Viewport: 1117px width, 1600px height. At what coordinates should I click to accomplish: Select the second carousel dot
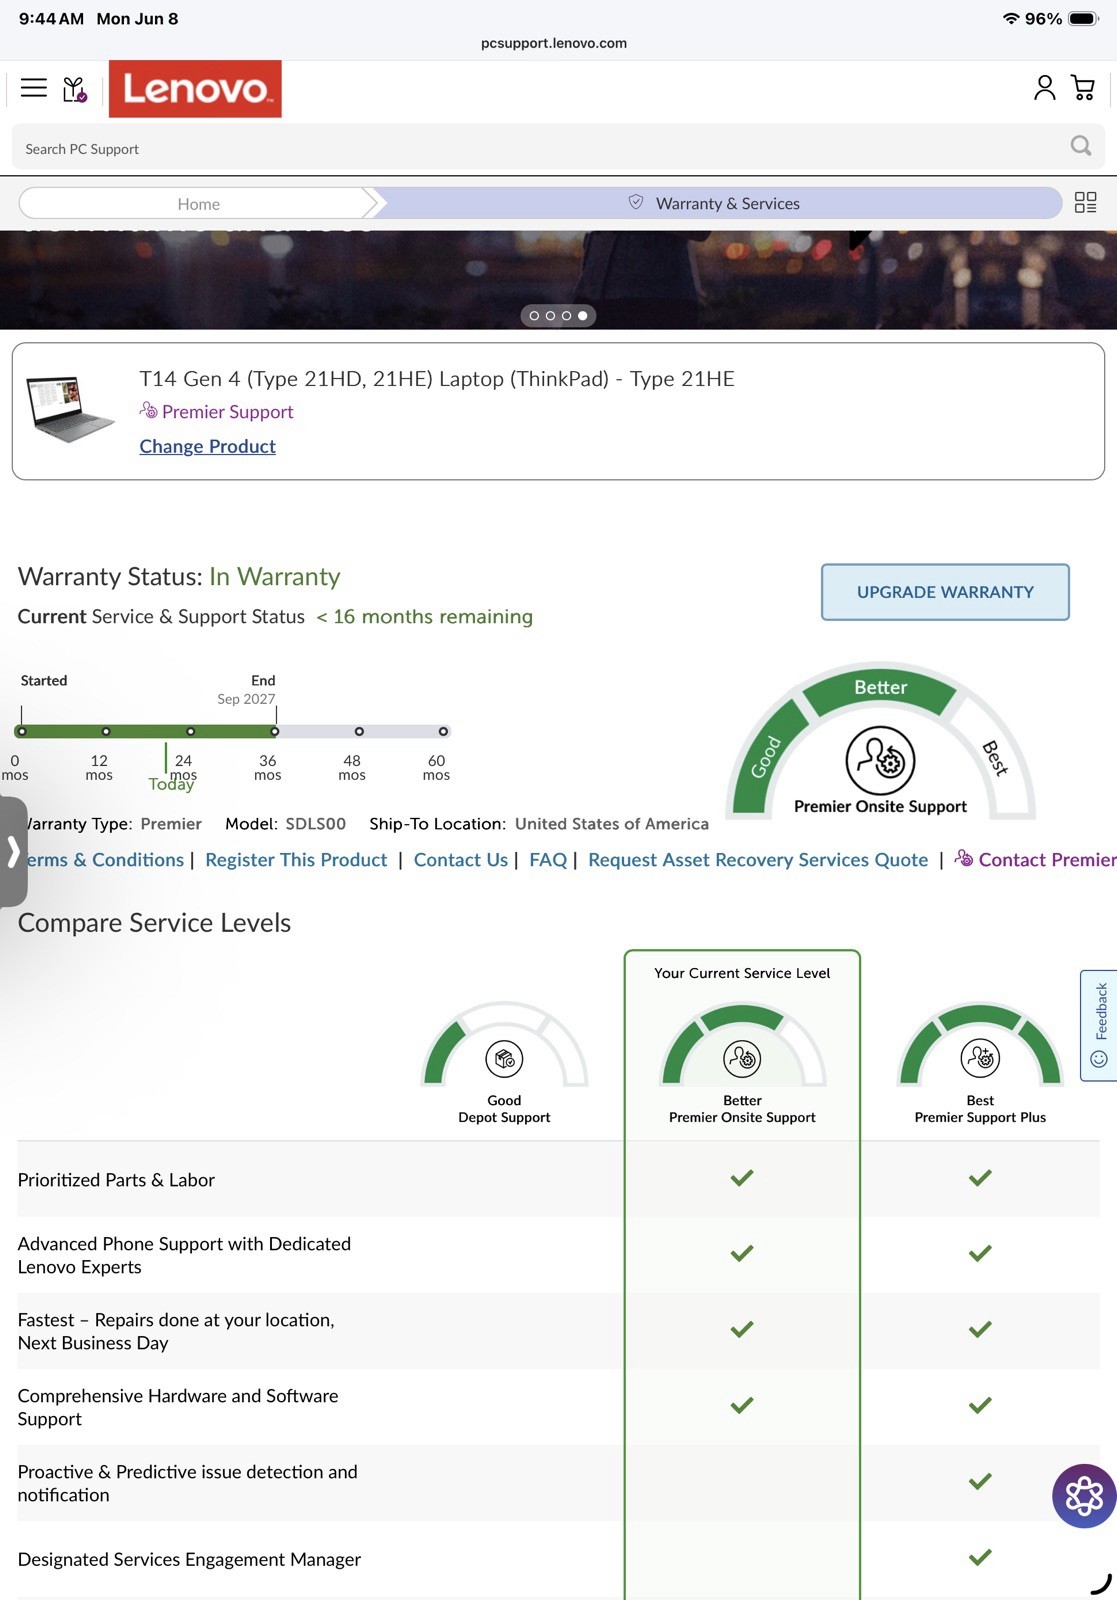(x=550, y=315)
